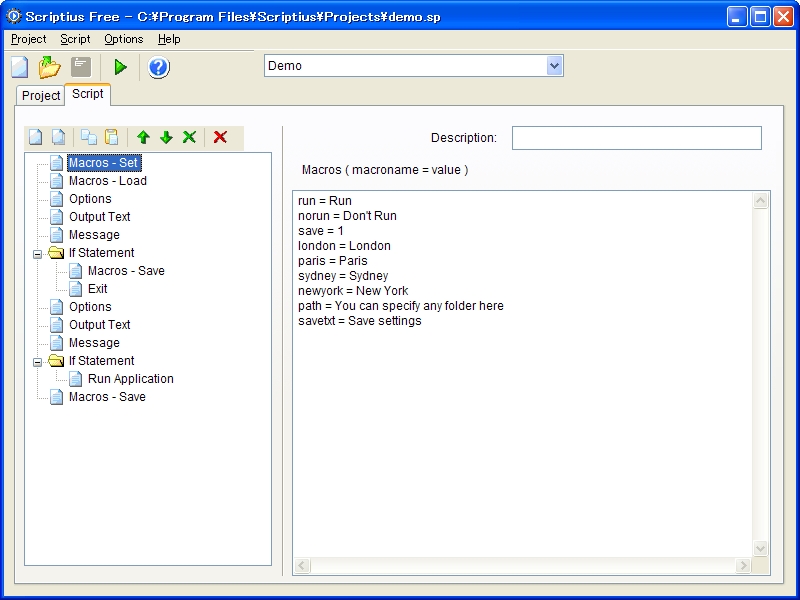Click the Exit item document icon

click(76, 289)
